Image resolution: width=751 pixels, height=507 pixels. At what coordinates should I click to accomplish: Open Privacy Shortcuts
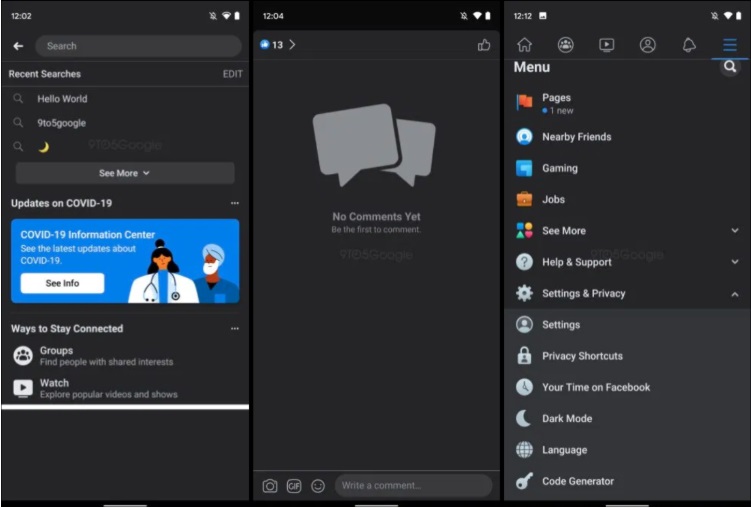pos(627,356)
